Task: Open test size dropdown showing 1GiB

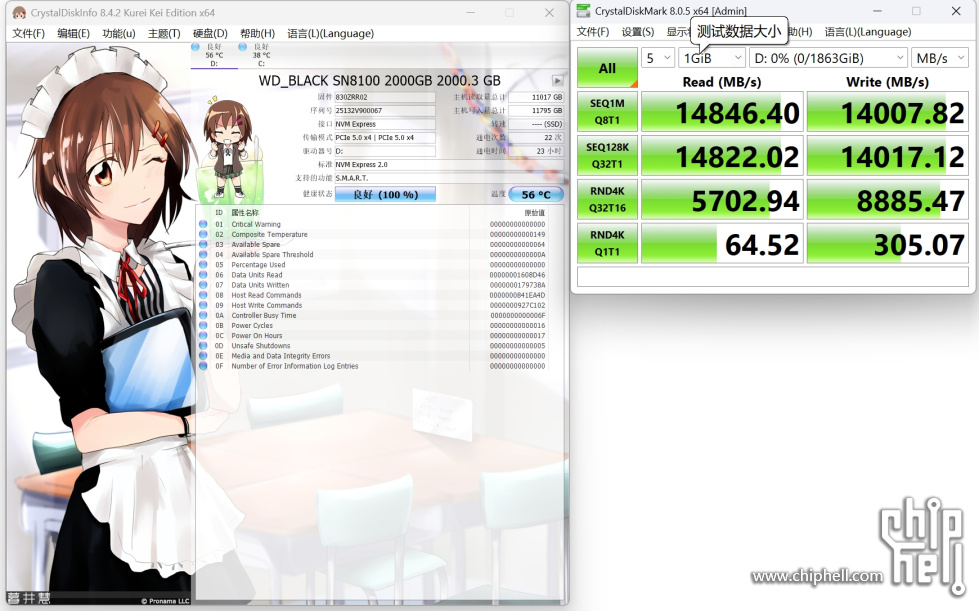Action: click(x=712, y=58)
